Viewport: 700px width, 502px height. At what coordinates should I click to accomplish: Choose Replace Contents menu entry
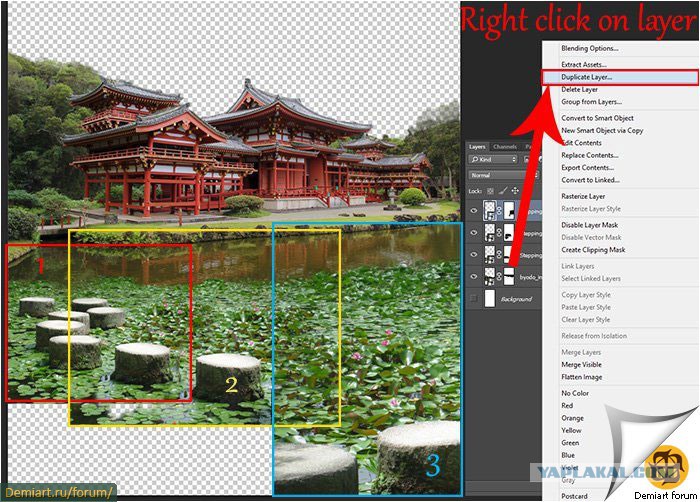590,155
